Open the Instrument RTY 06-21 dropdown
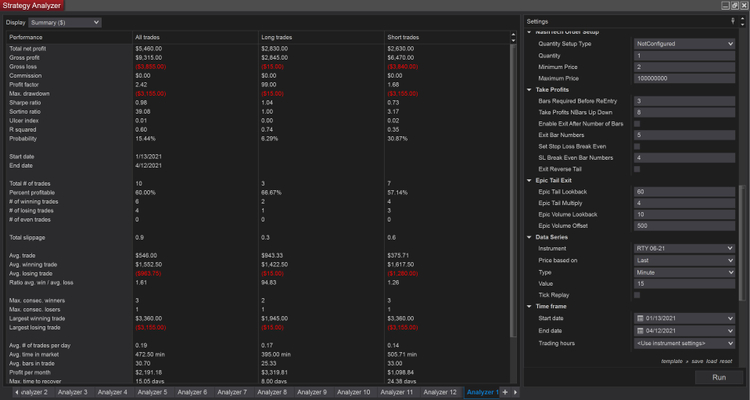750x400 pixels. [684, 248]
